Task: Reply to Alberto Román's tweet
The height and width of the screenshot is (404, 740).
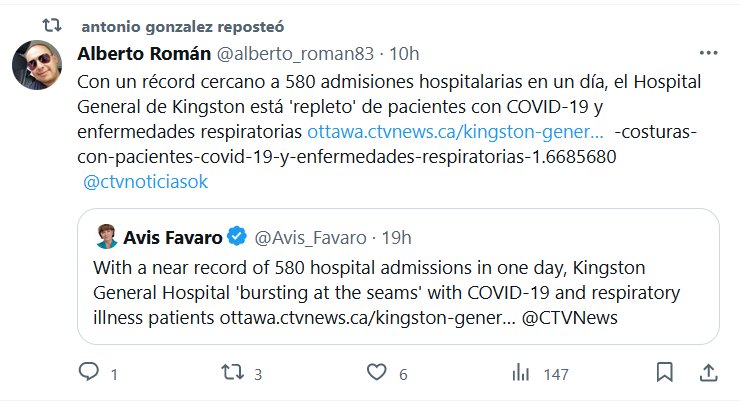Action: (x=89, y=373)
